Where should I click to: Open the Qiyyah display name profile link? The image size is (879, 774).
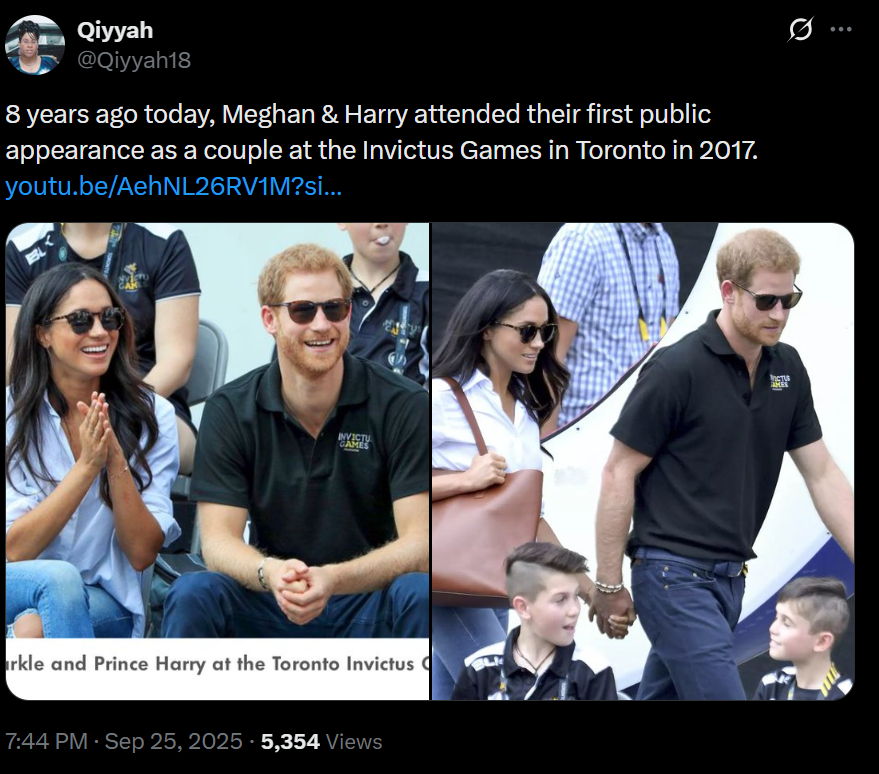(x=115, y=30)
